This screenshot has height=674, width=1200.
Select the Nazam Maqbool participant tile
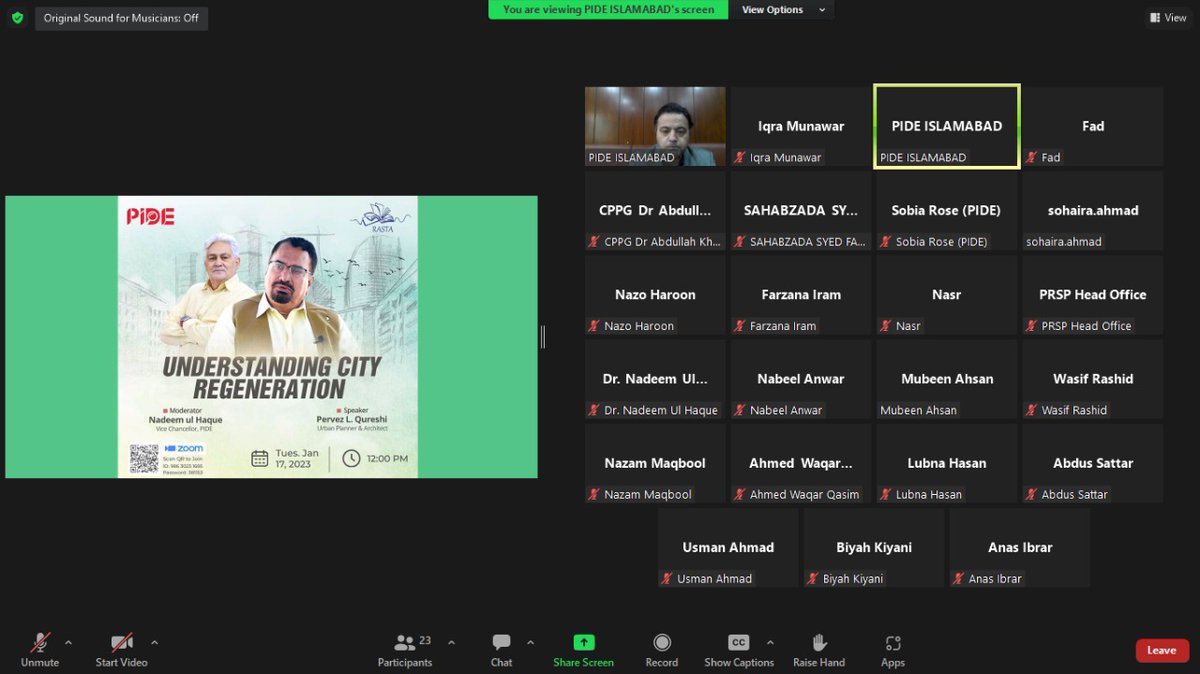(x=655, y=463)
